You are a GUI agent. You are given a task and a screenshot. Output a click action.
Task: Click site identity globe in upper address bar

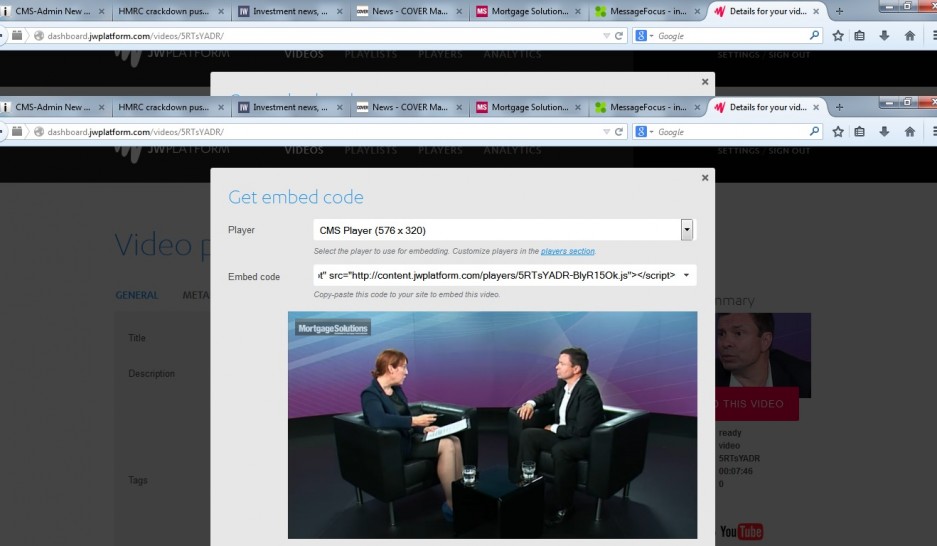coord(39,36)
